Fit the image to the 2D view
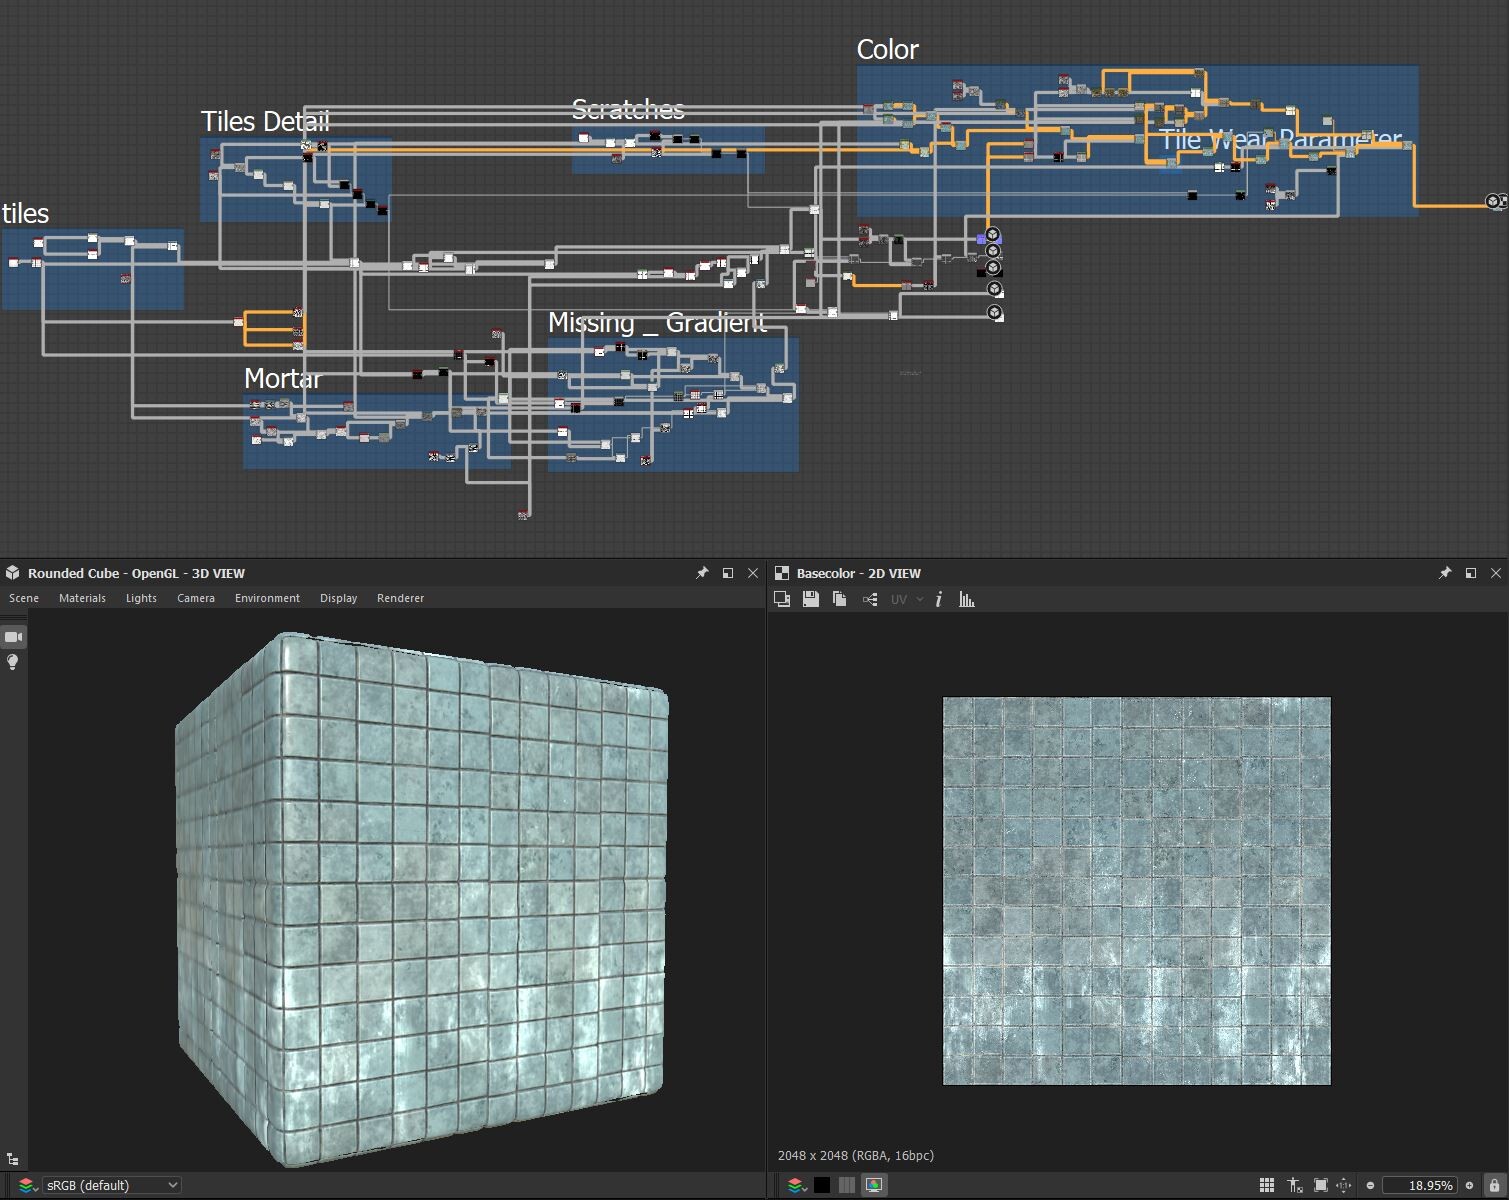The width and height of the screenshot is (1509, 1200). 1320,1185
